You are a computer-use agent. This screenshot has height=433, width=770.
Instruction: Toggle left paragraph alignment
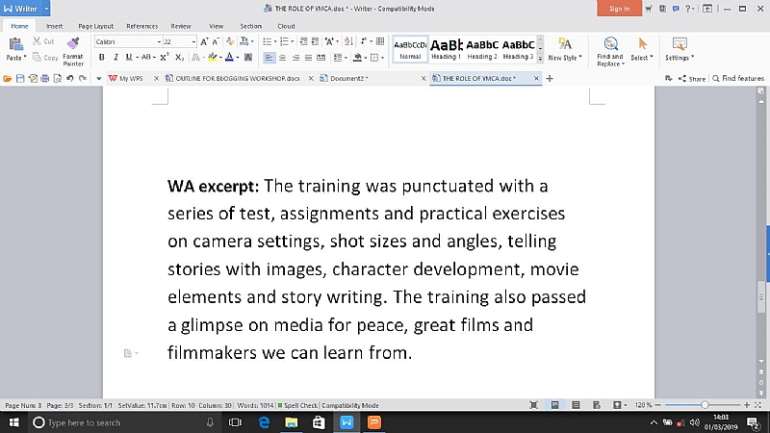(269, 57)
